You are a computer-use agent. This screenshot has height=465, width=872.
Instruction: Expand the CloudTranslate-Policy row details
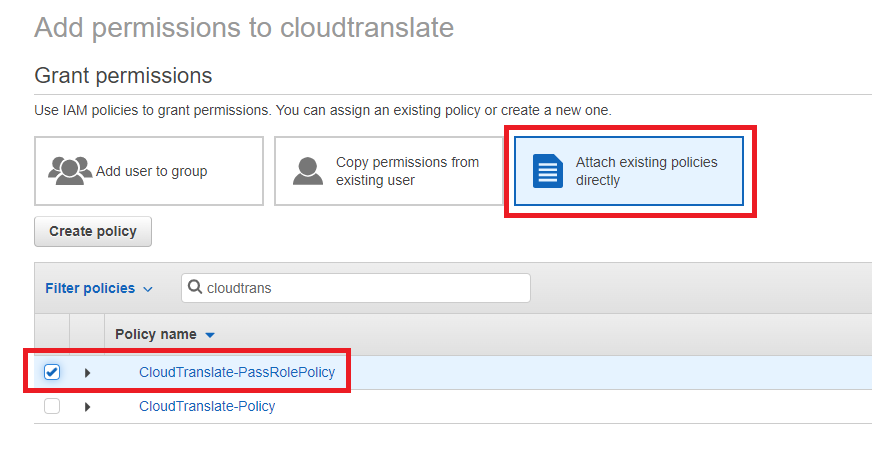click(87, 407)
